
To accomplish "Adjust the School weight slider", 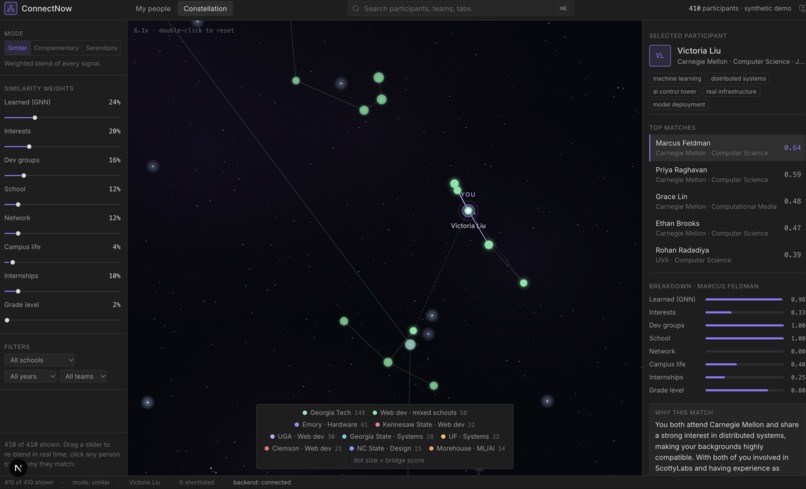I will tap(62, 205).
